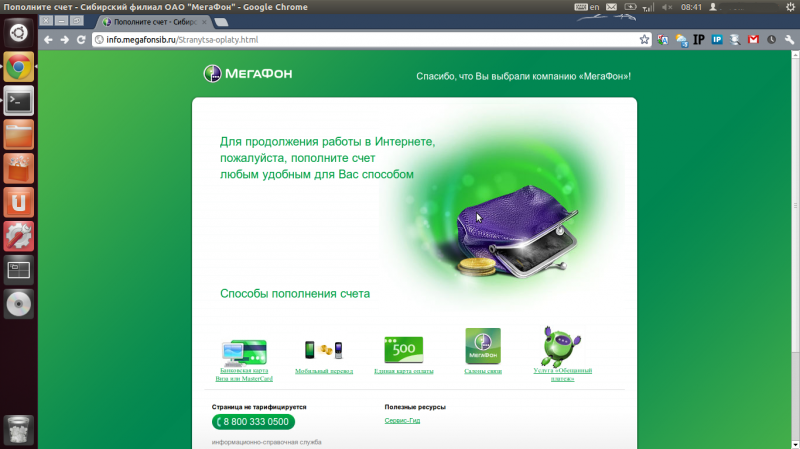
Task: Follow the "Сервис-Гид" link
Action: 402,421
